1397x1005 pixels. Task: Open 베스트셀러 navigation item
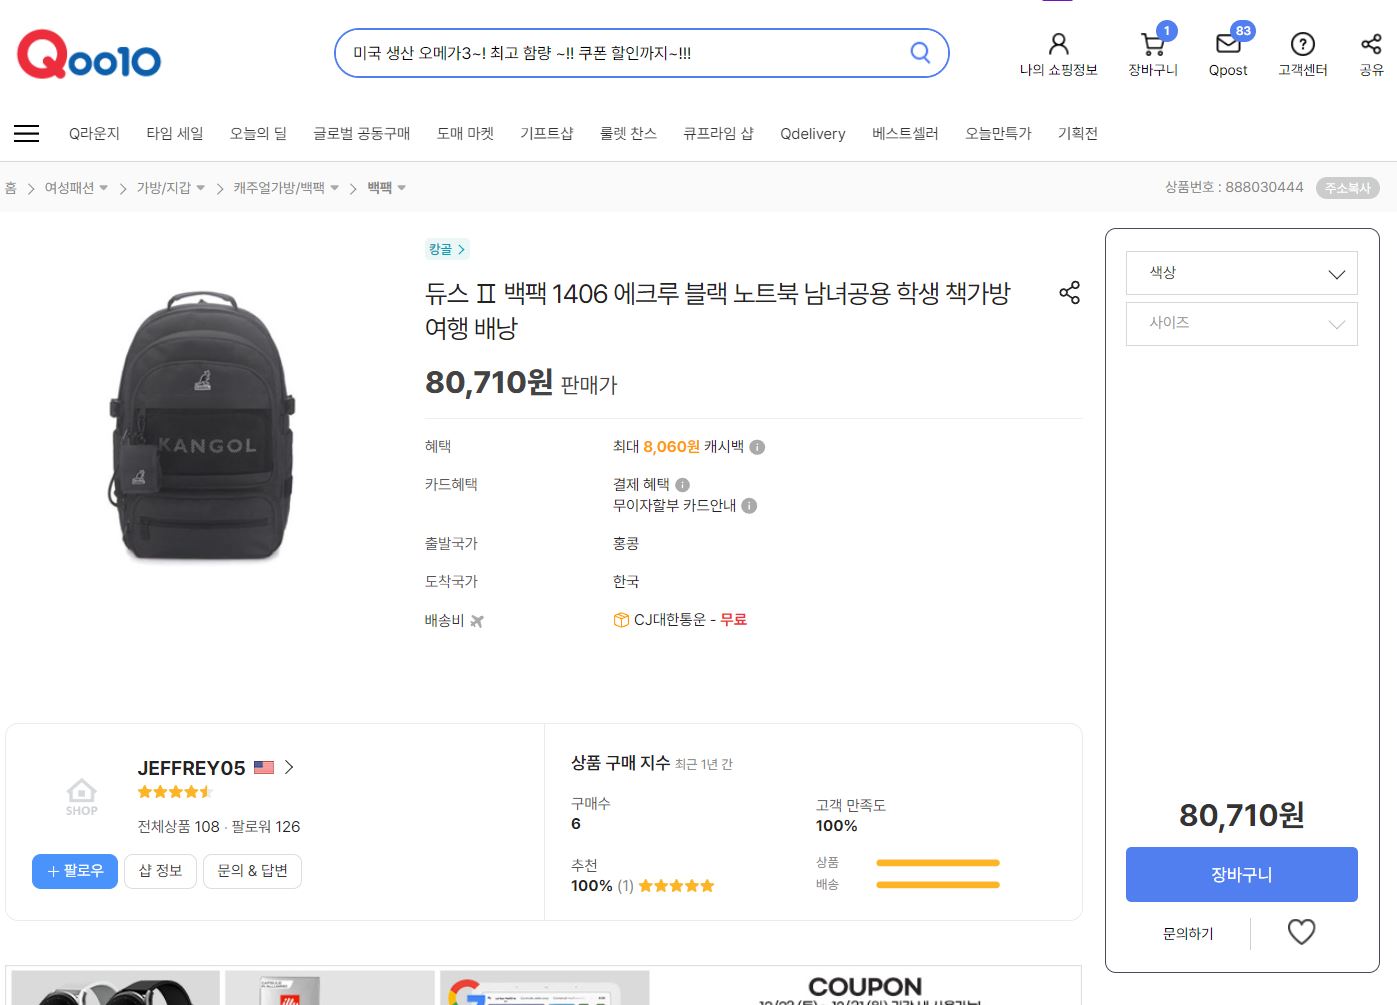[x=905, y=133]
